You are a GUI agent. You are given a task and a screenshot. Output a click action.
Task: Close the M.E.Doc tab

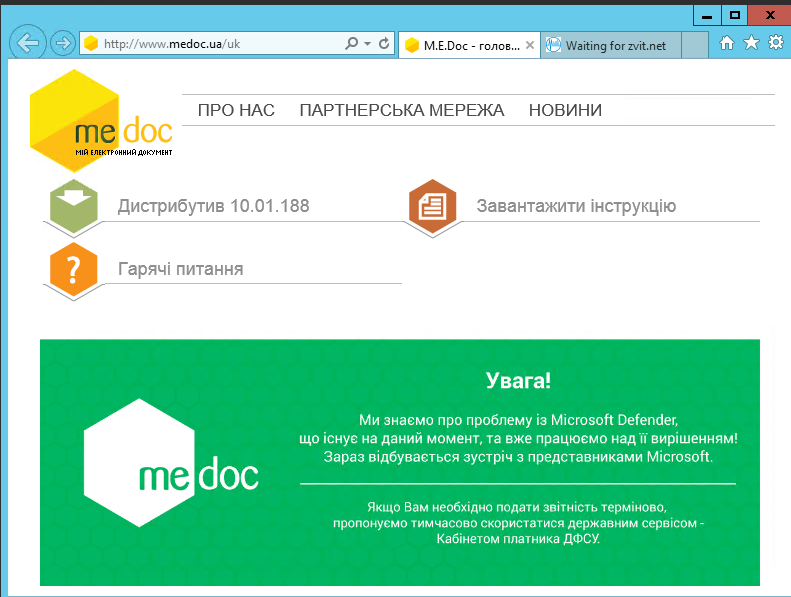pyautogui.click(x=530, y=45)
